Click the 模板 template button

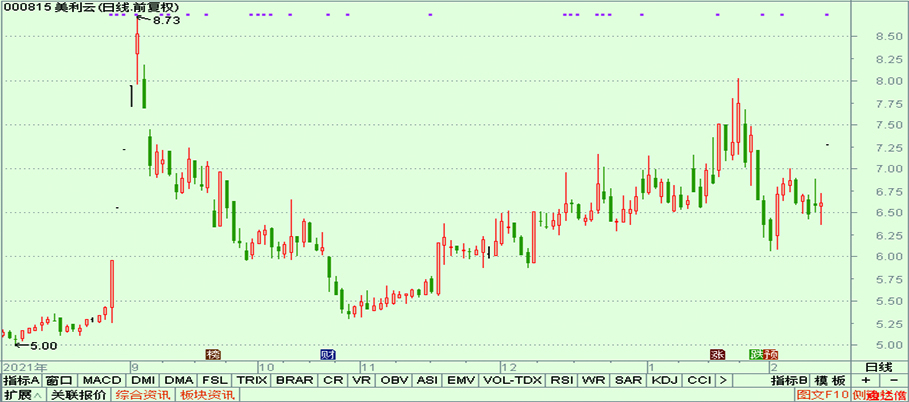[x=830, y=381]
